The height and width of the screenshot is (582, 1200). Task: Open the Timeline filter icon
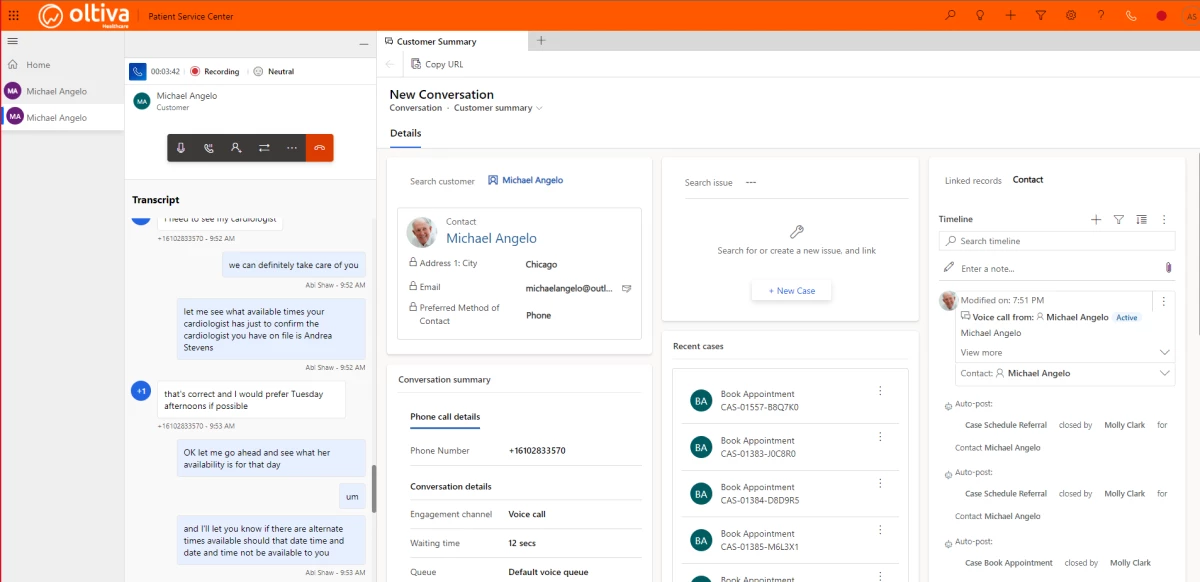click(x=1118, y=219)
